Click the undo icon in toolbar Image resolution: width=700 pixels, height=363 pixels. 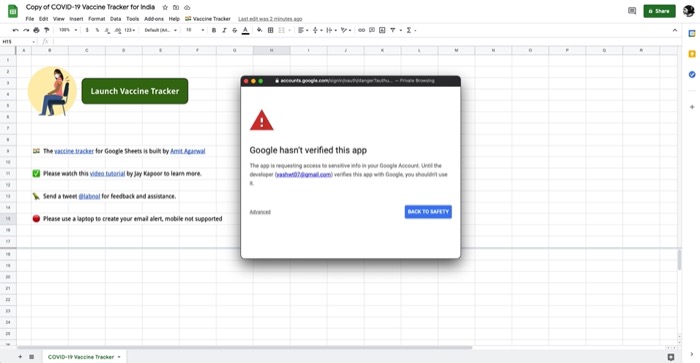(x=16, y=30)
